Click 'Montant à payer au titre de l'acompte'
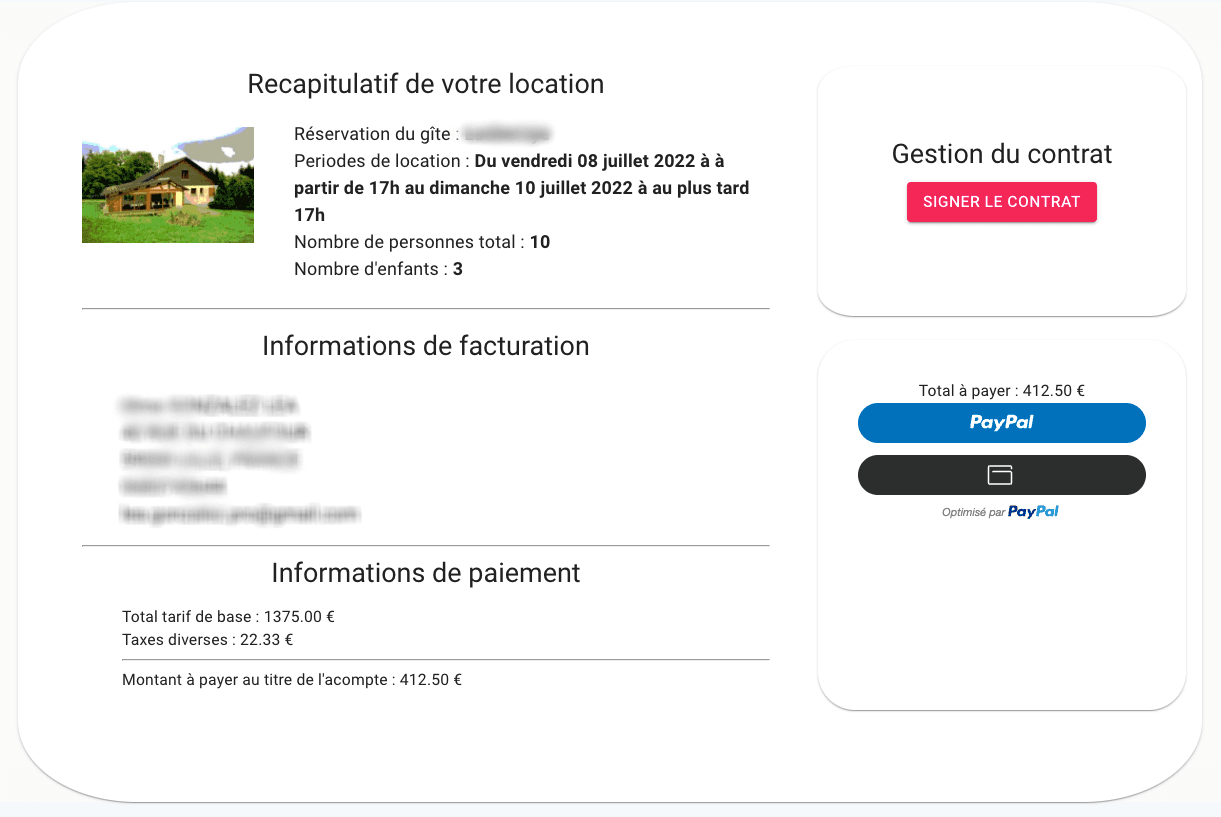 click(292, 680)
